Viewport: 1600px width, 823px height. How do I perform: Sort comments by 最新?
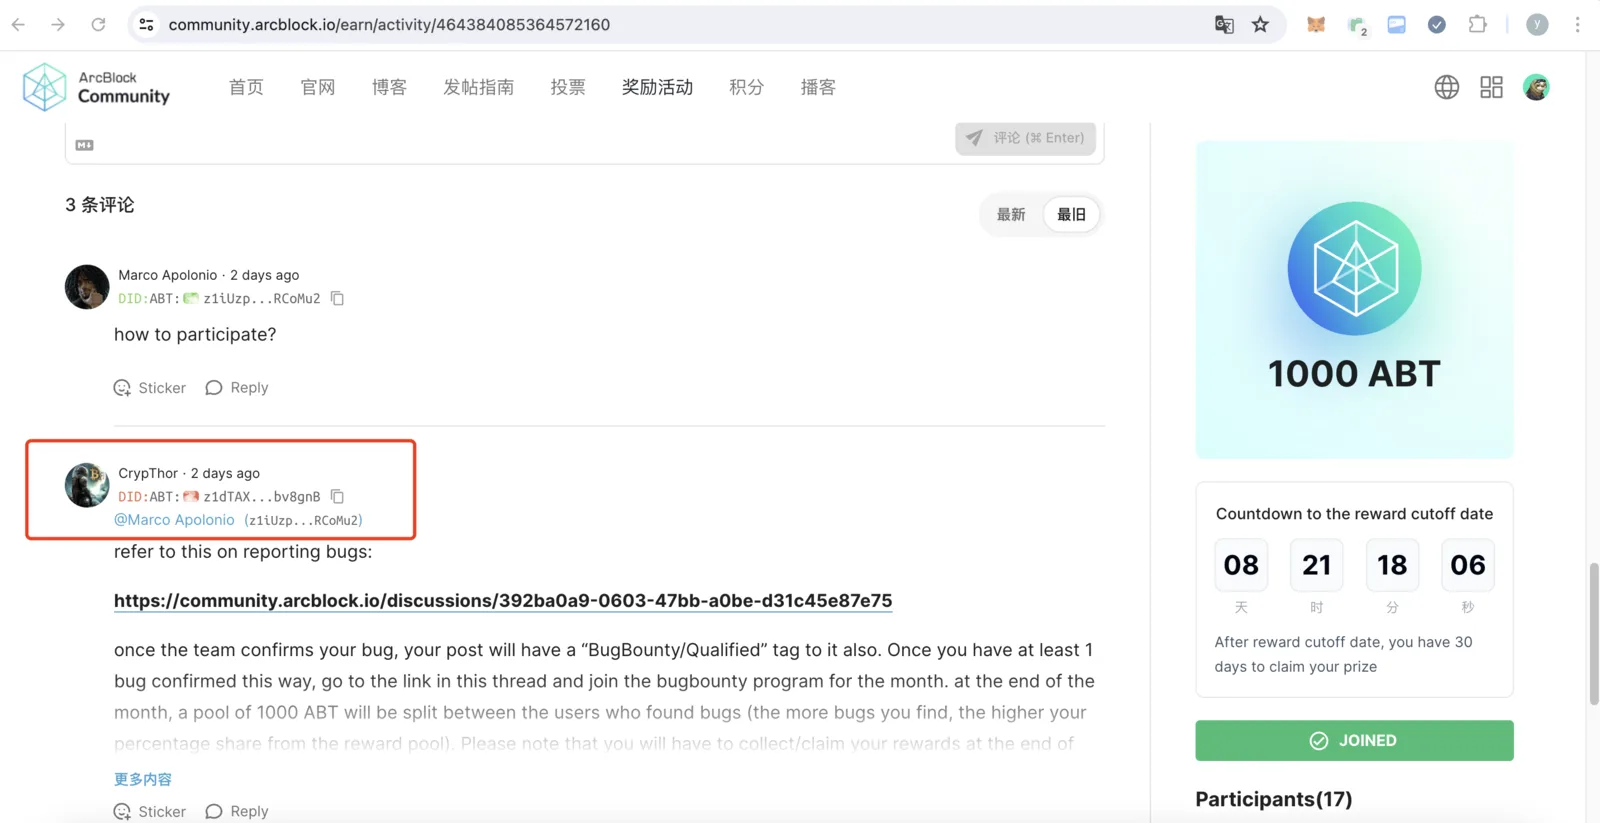pos(1011,214)
